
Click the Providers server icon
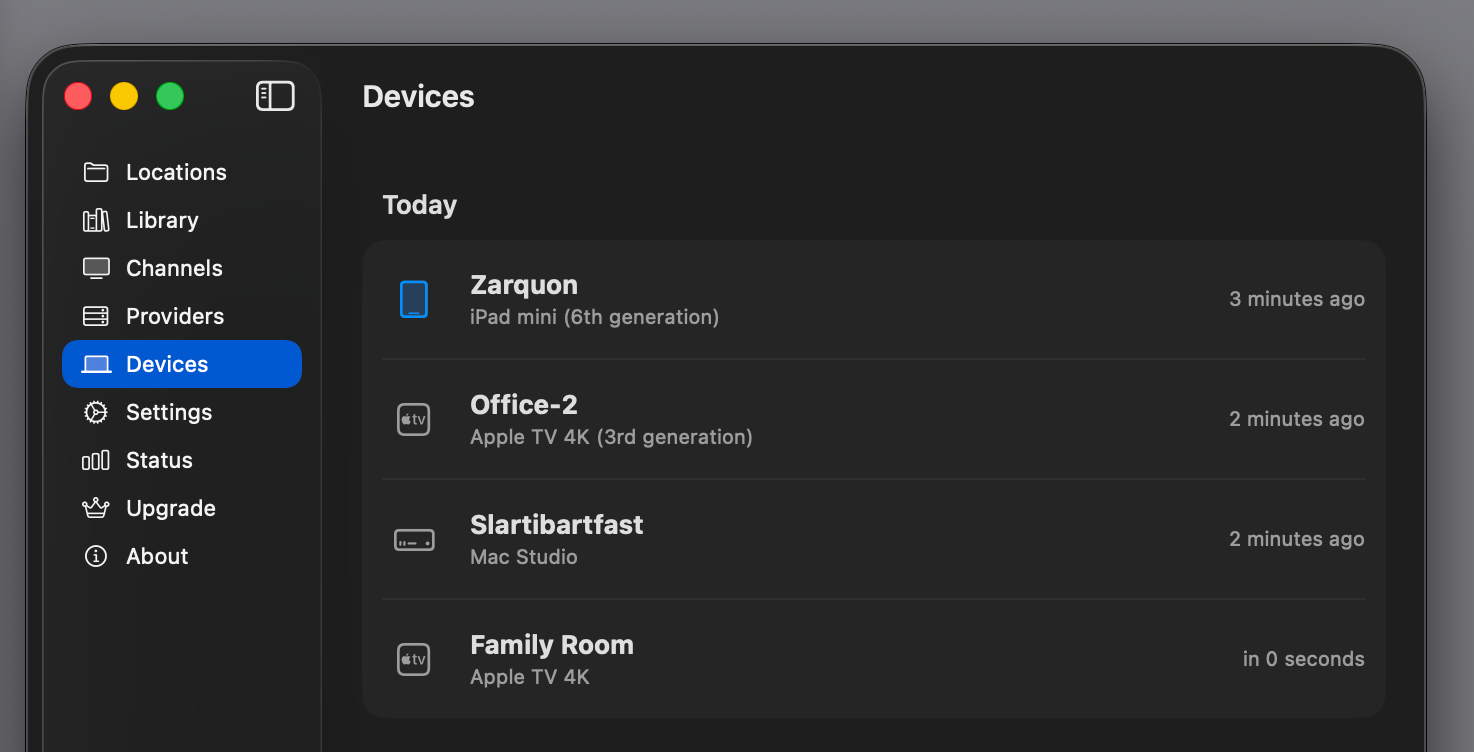point(96,316)
